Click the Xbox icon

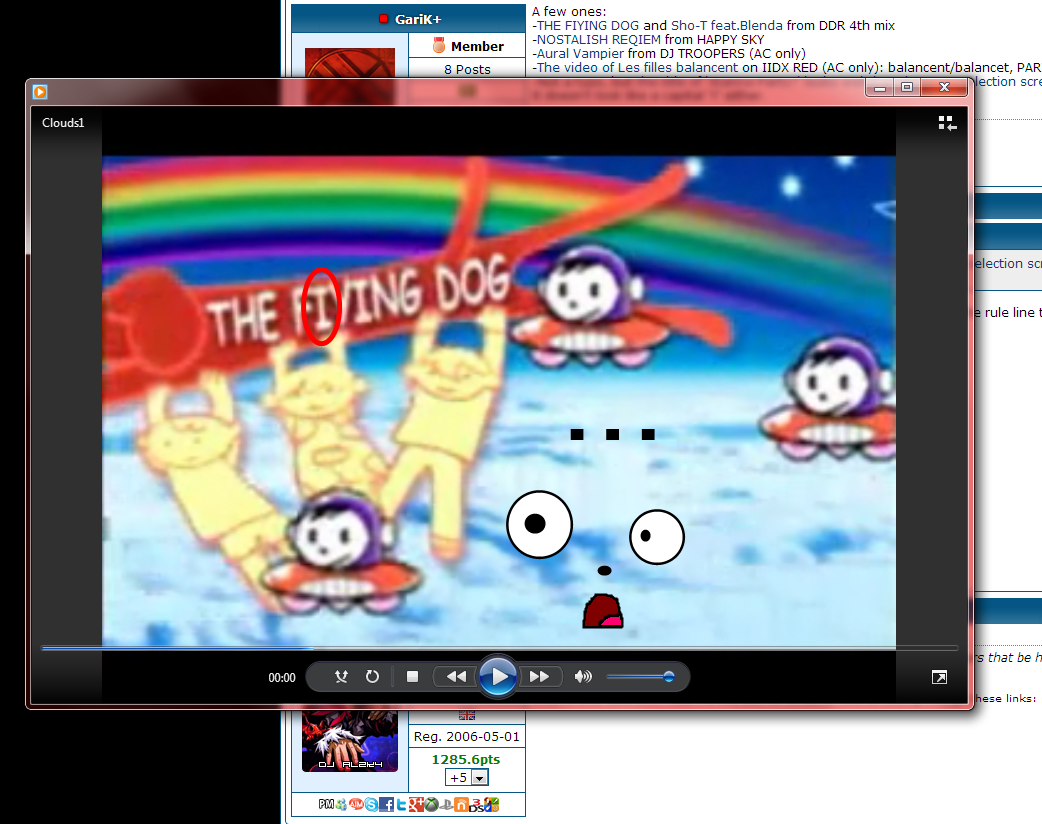(431, 805)
